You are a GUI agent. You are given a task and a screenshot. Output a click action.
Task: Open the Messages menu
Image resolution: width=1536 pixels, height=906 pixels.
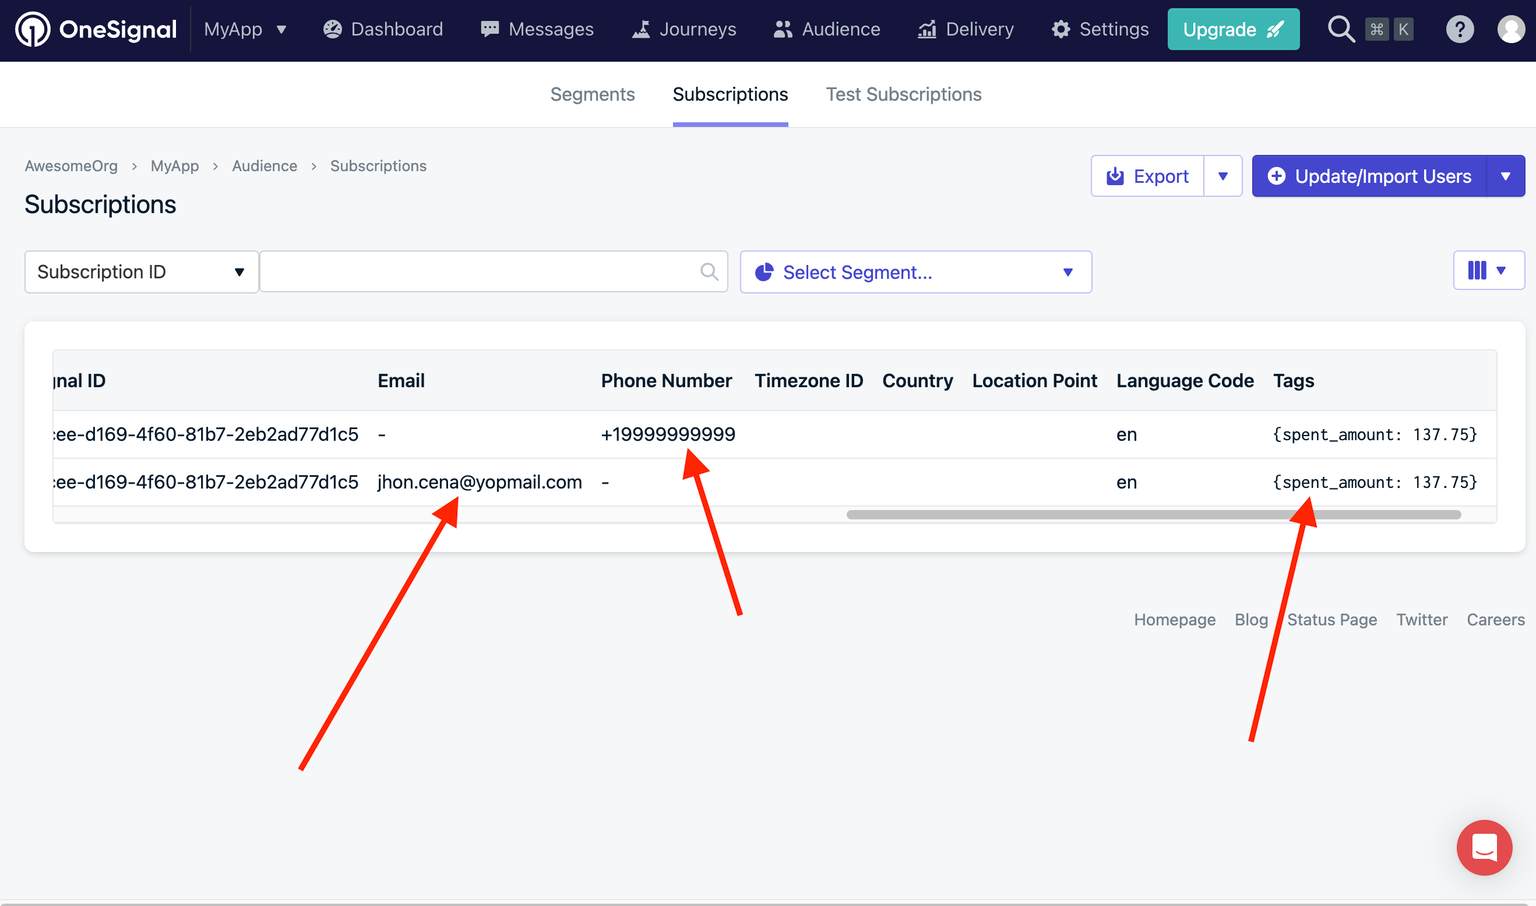(x=537, y=29)
